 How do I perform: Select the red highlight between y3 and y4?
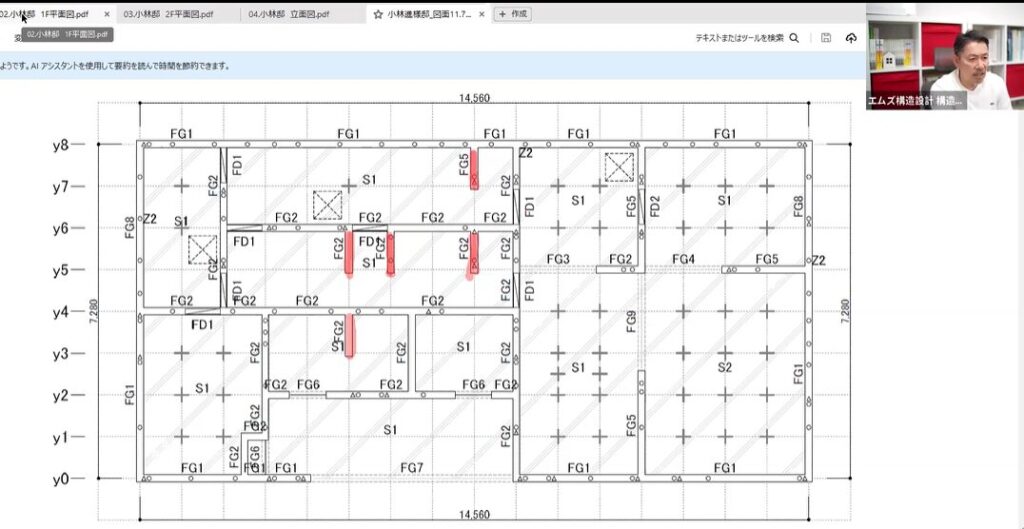click(x=349, y=335)
